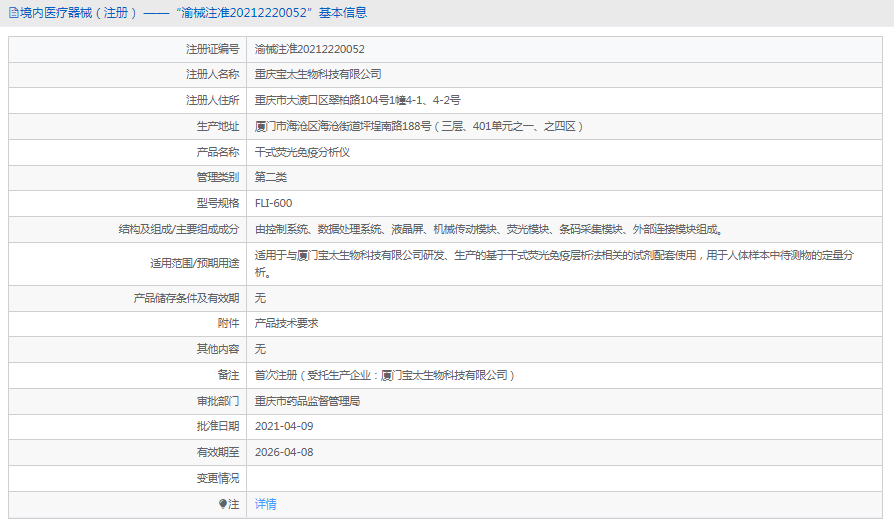Select management class value 第二类
894x526 pixels.
click(x=271, y=178)
